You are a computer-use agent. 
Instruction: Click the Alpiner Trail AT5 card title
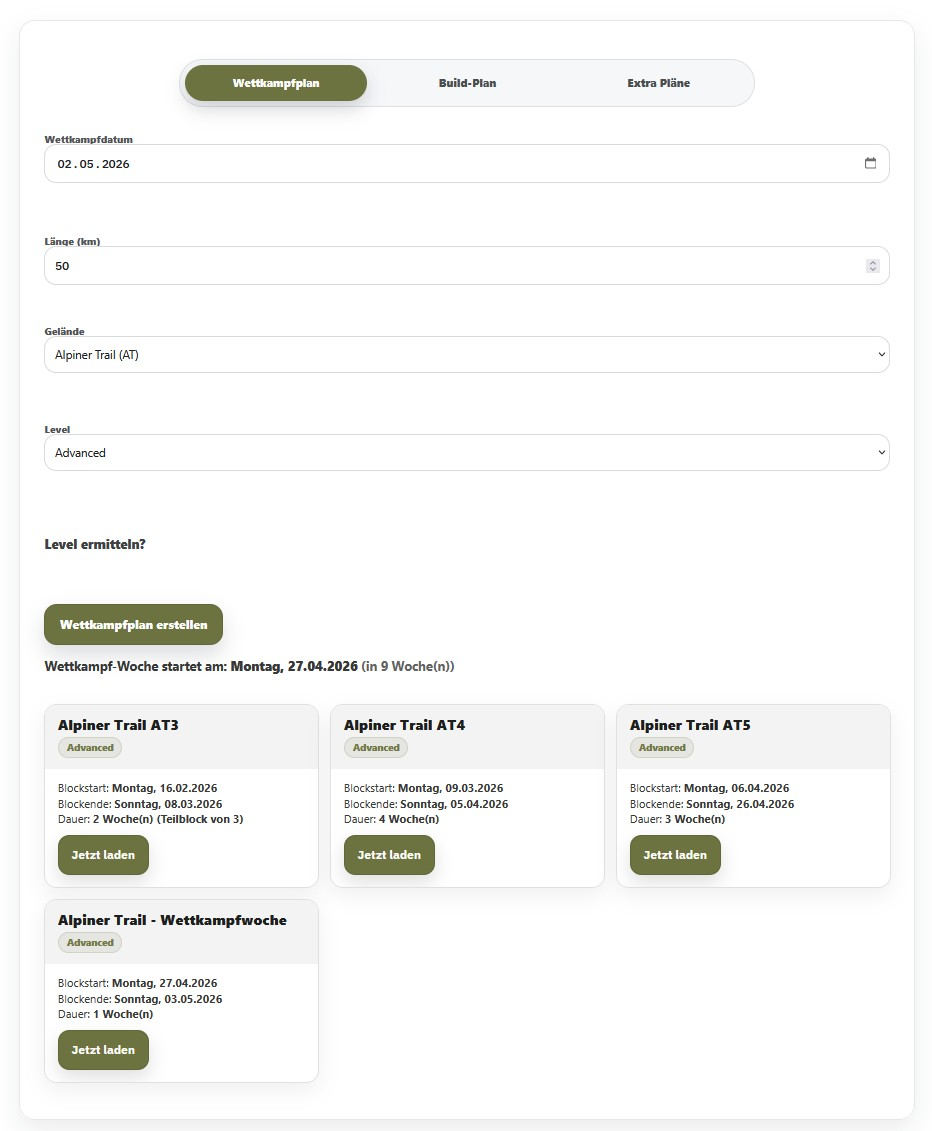pos(690,725)
